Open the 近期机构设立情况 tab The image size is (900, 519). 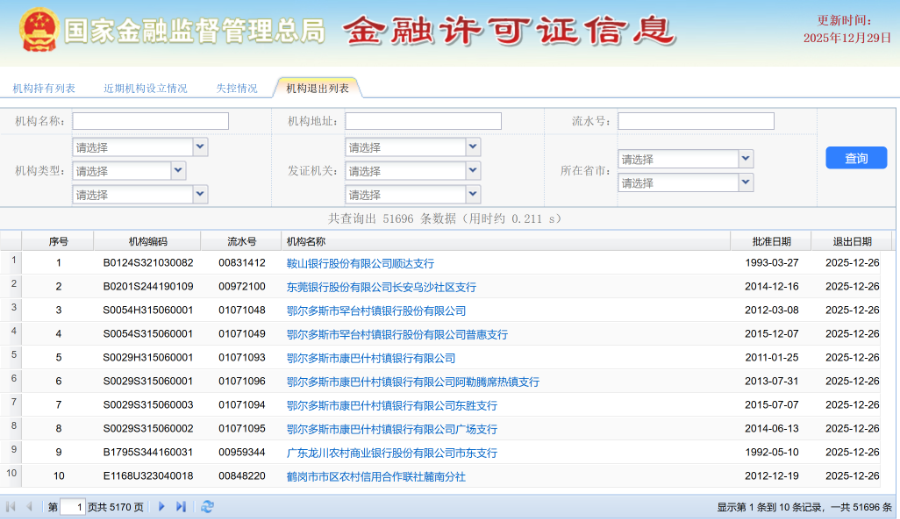click(x=145, y=88)
